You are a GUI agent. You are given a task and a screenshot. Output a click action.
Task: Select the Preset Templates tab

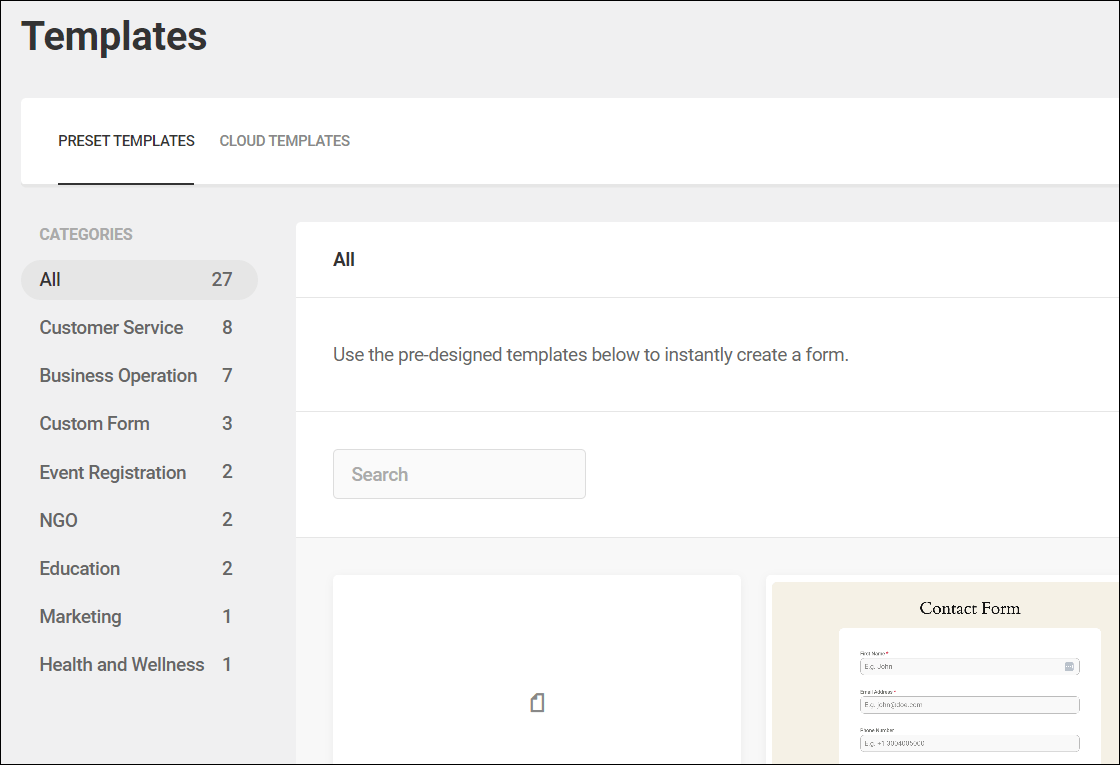(126, 141)
